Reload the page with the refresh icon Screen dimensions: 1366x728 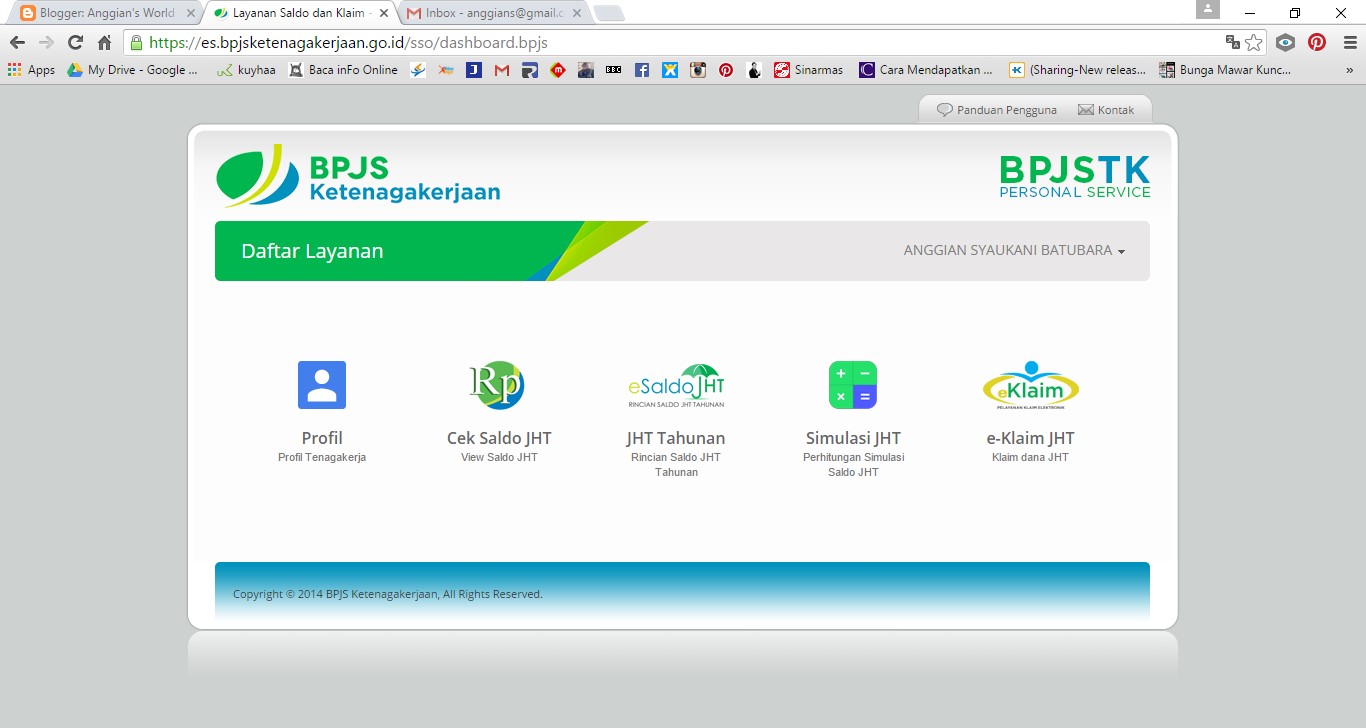coord(75,43)
